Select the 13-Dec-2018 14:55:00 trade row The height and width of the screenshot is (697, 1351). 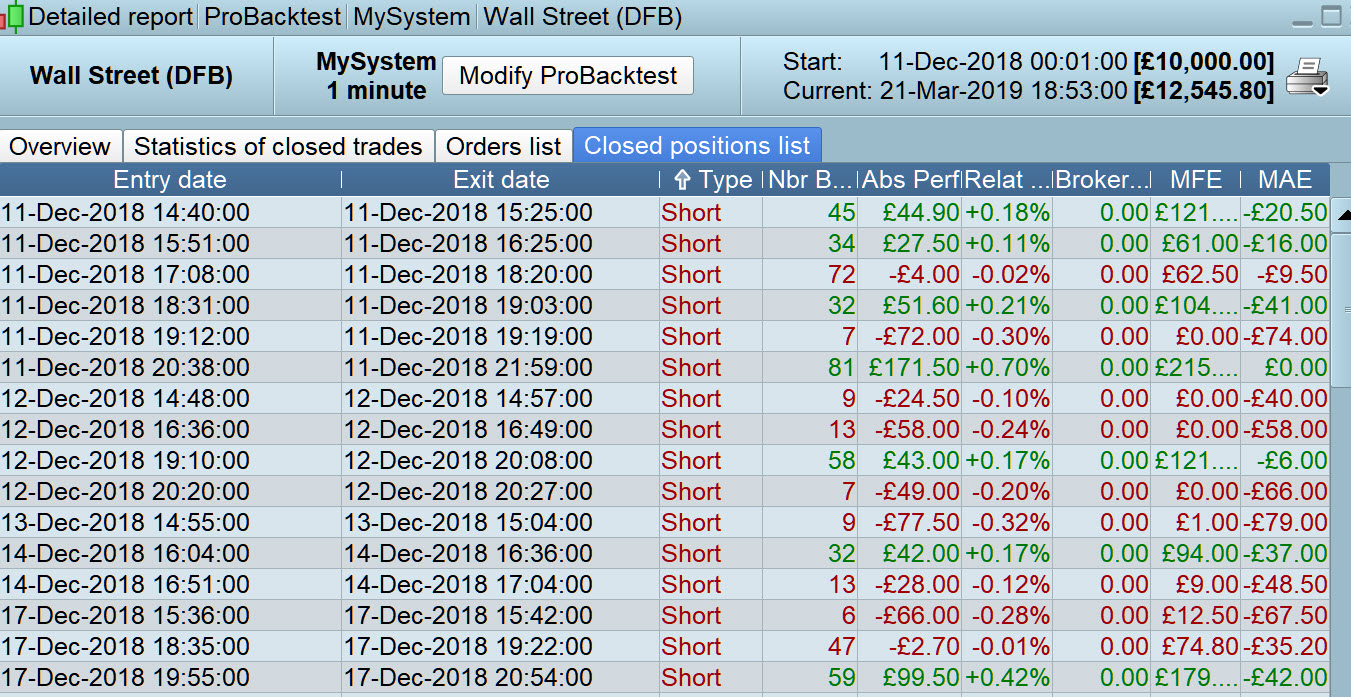[x=500, y=522]
